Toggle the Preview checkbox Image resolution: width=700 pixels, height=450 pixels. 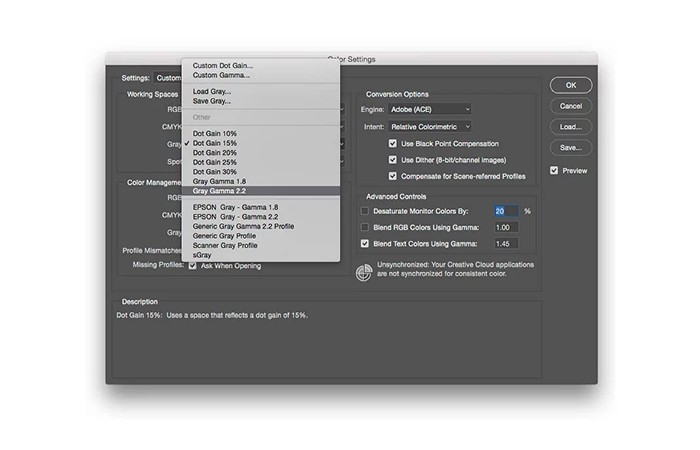[x=554, y=171]
